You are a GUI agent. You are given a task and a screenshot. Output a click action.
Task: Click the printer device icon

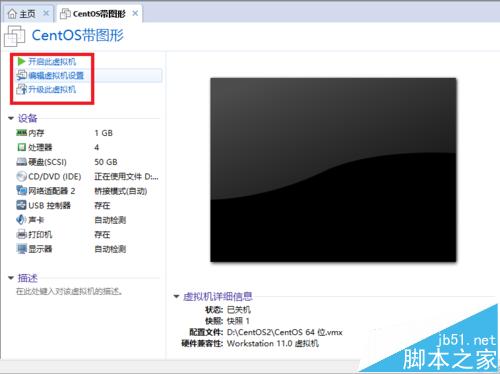pyautogui.click(x=22, y=234)
